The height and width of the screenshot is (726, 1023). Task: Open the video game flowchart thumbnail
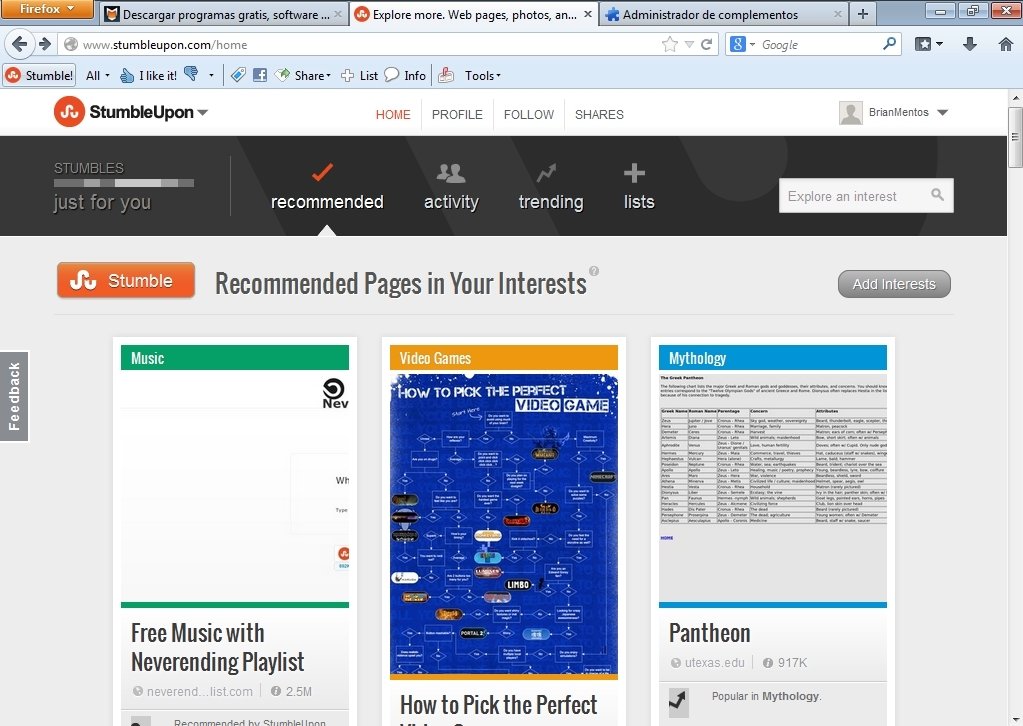tap(504, 524)
